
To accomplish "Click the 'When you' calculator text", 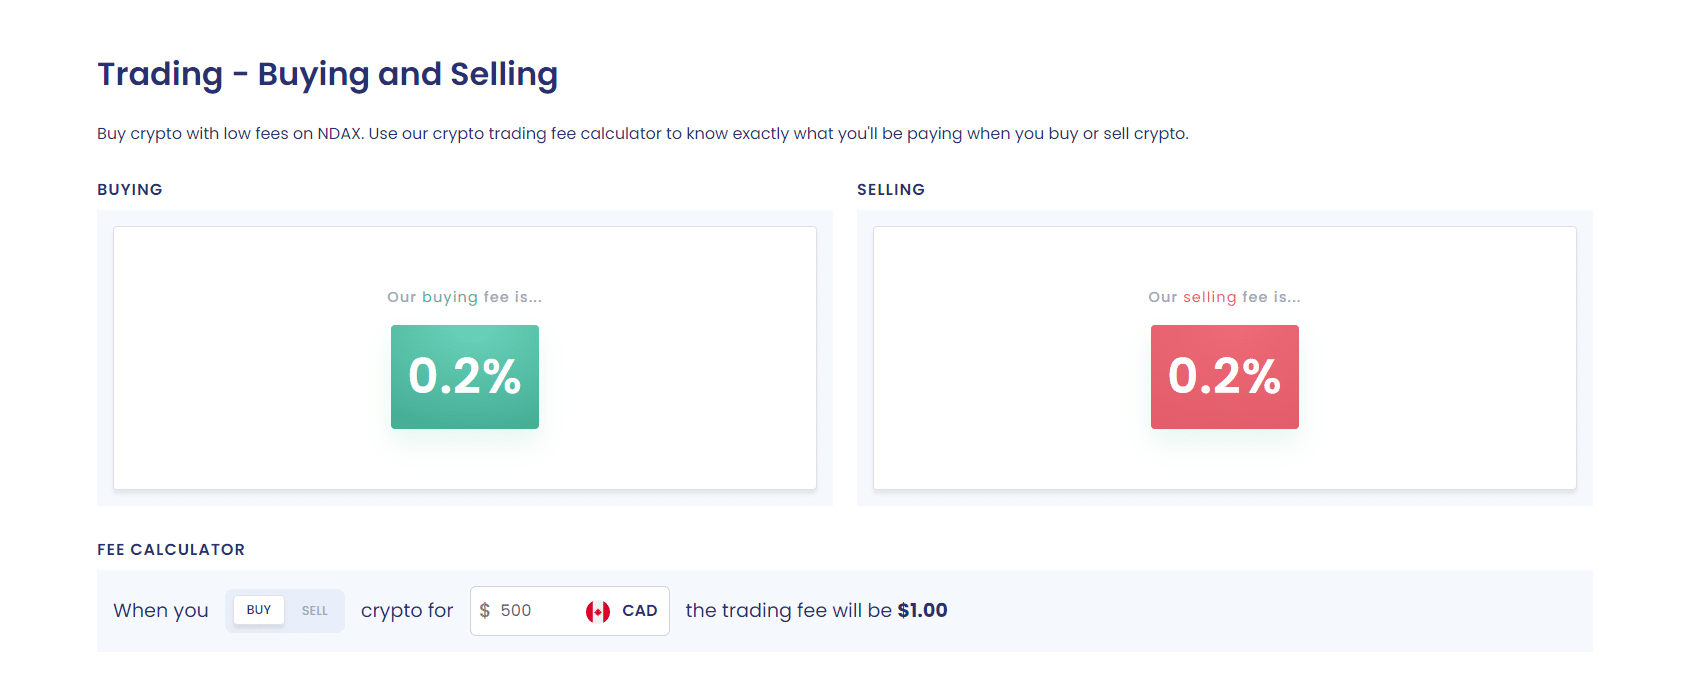I will point(161,610).
